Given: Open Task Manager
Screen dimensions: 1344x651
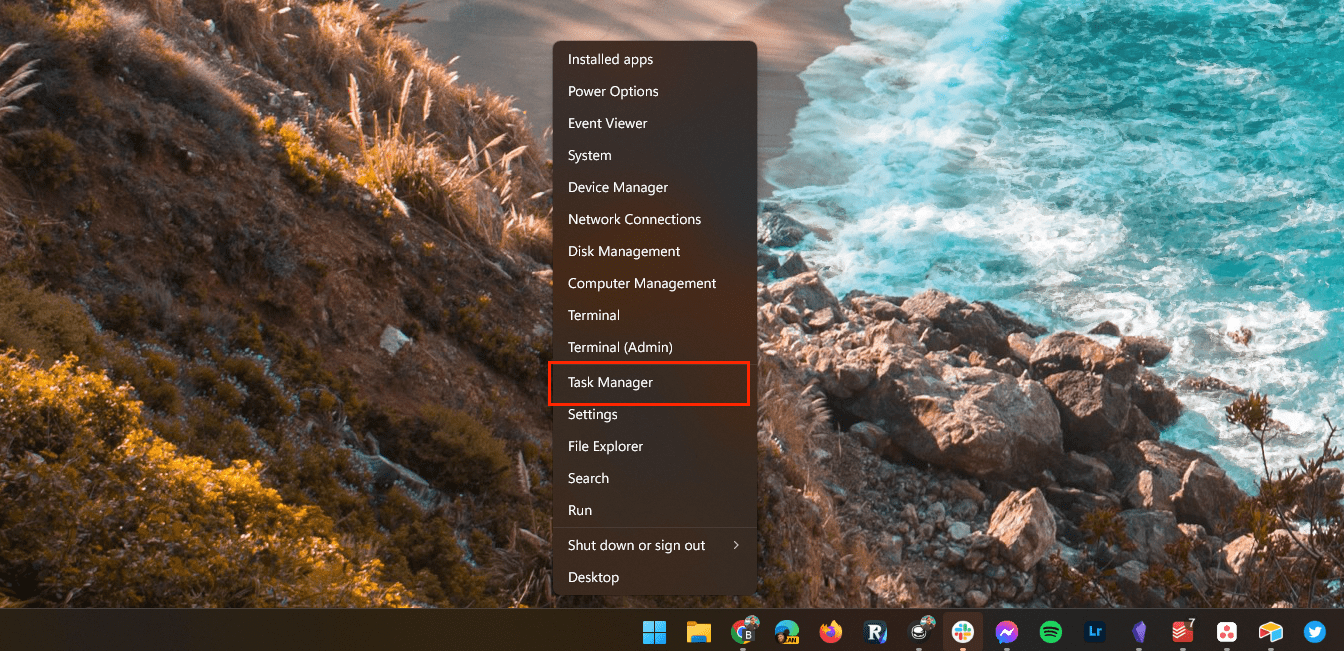Looking at the screenshot, I should pos(654,382).
